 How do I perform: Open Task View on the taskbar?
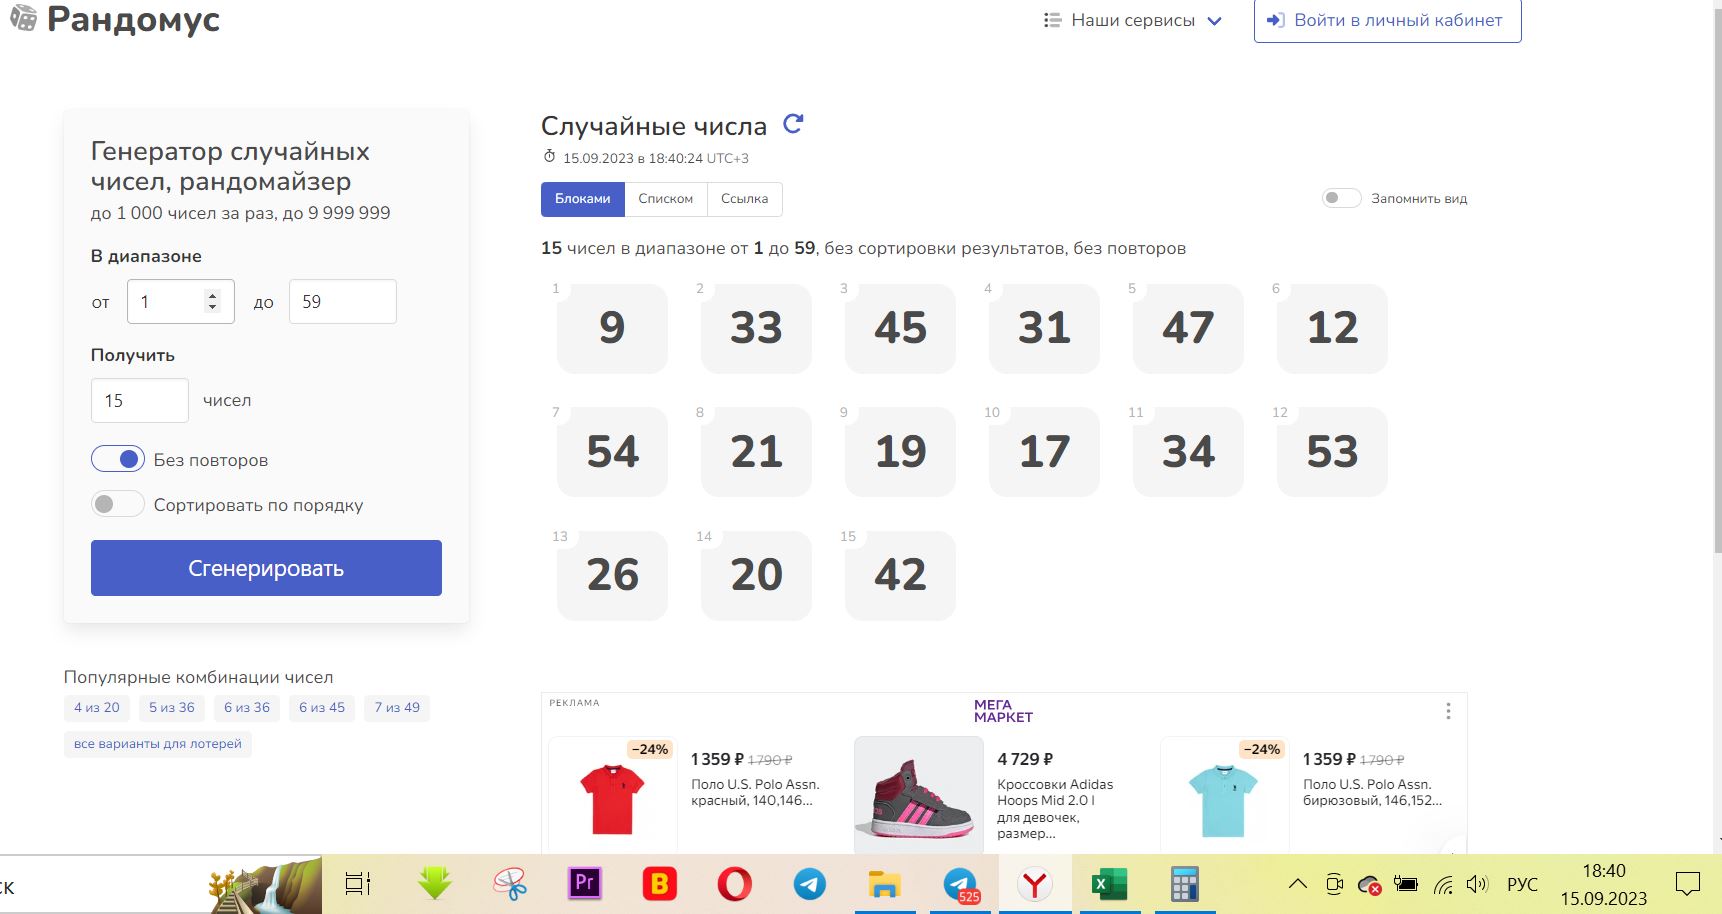357,884
